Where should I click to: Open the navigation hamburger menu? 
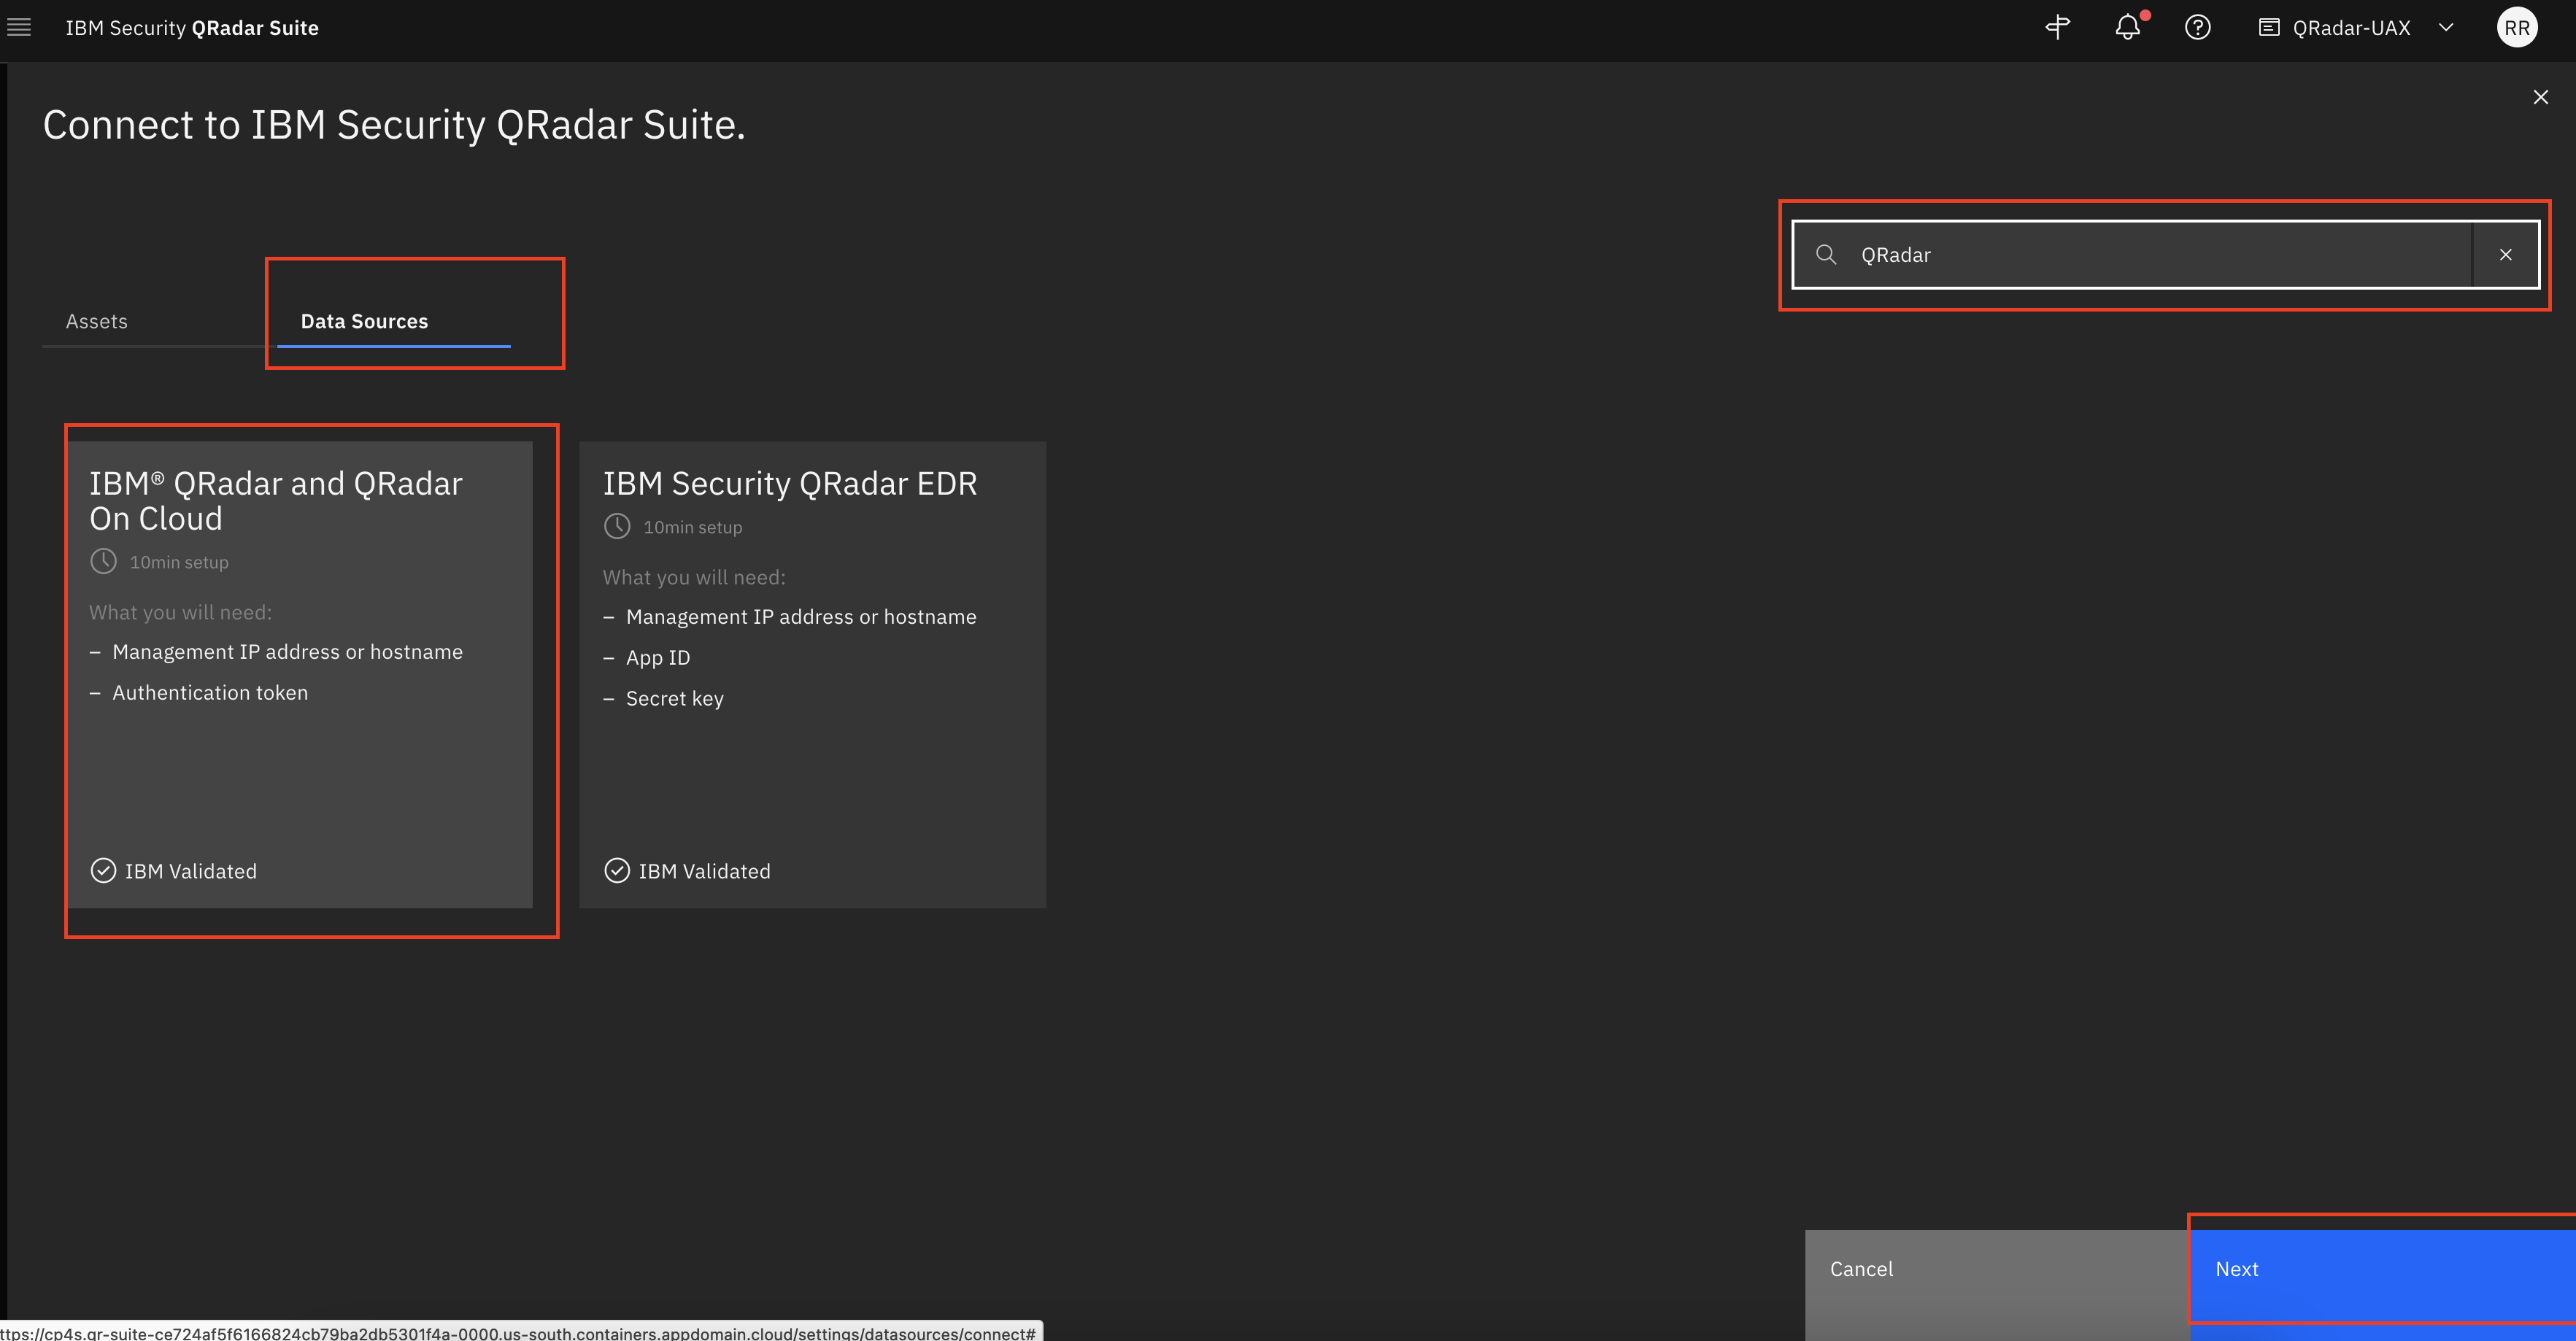pyautogui.click(x=19, y=27)
